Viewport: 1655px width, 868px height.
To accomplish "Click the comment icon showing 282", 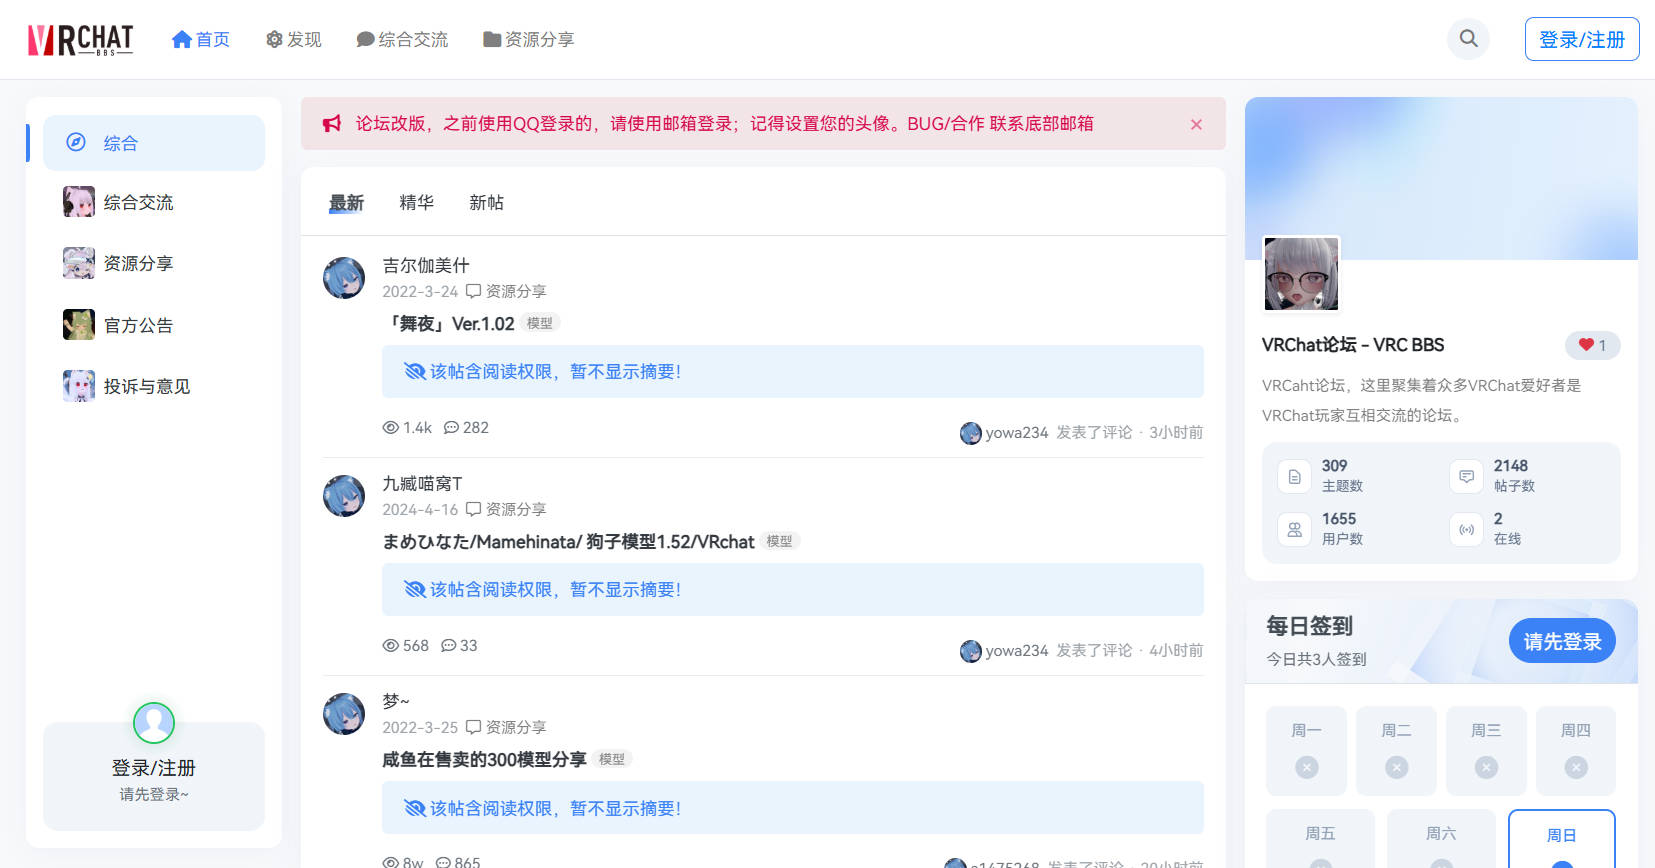I will pos(451,427).
